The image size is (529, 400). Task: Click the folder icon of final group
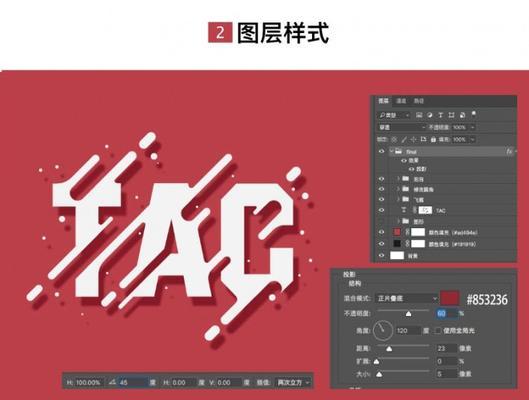click(399, 151)
